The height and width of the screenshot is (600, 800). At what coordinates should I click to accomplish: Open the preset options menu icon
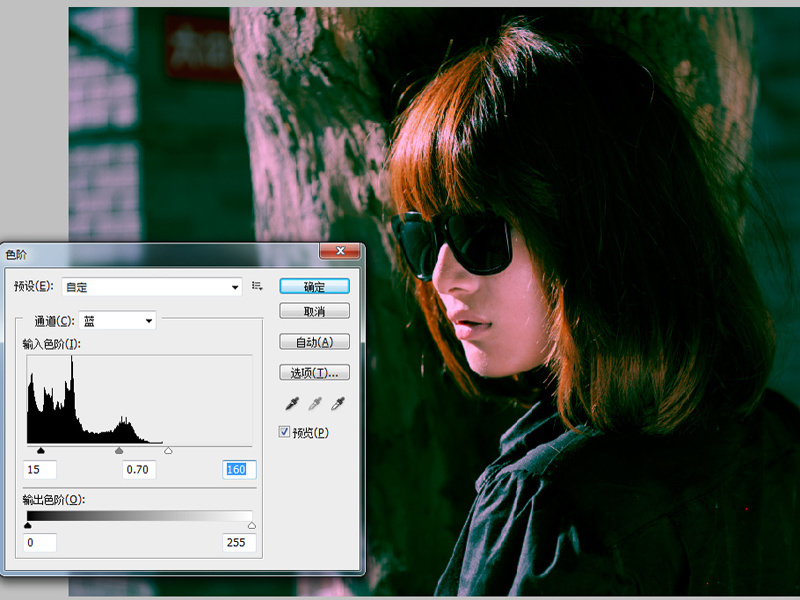point(257,286)
